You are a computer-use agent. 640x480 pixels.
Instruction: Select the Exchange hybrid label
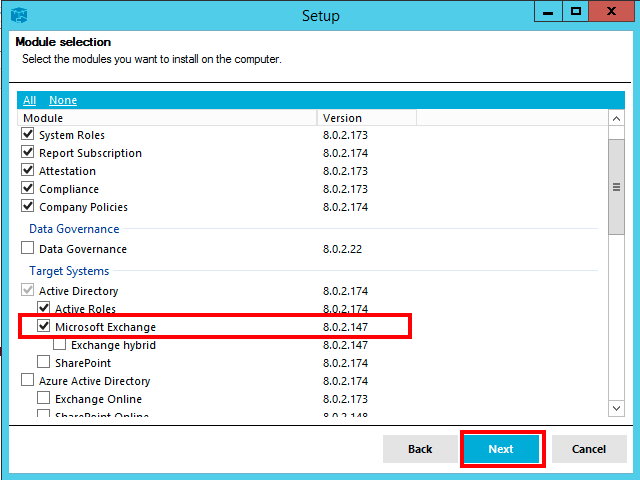(113, 345)
